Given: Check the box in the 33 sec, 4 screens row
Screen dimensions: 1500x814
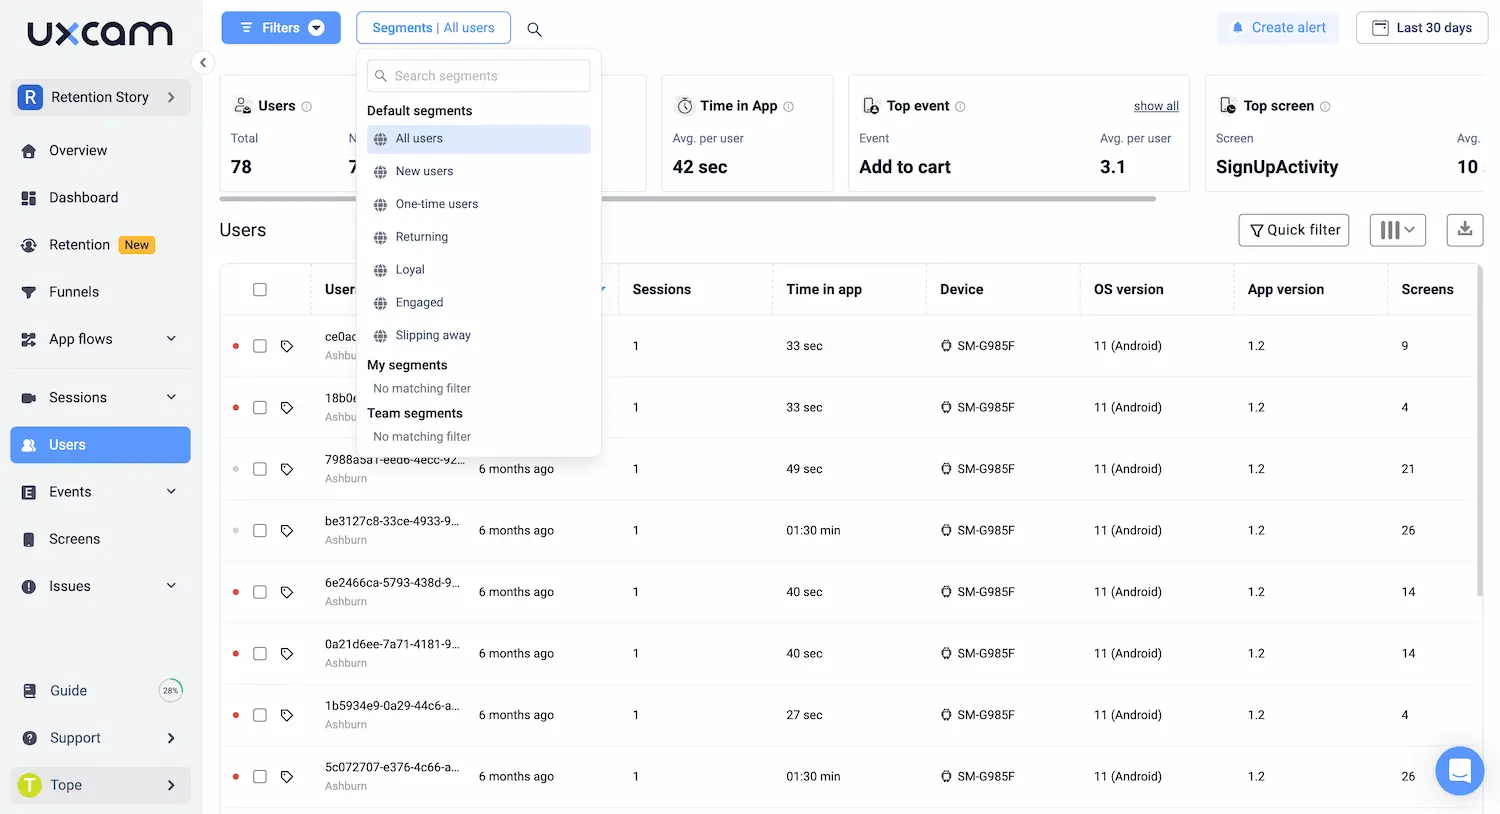Looking at the screenshot, I should 260,408.
